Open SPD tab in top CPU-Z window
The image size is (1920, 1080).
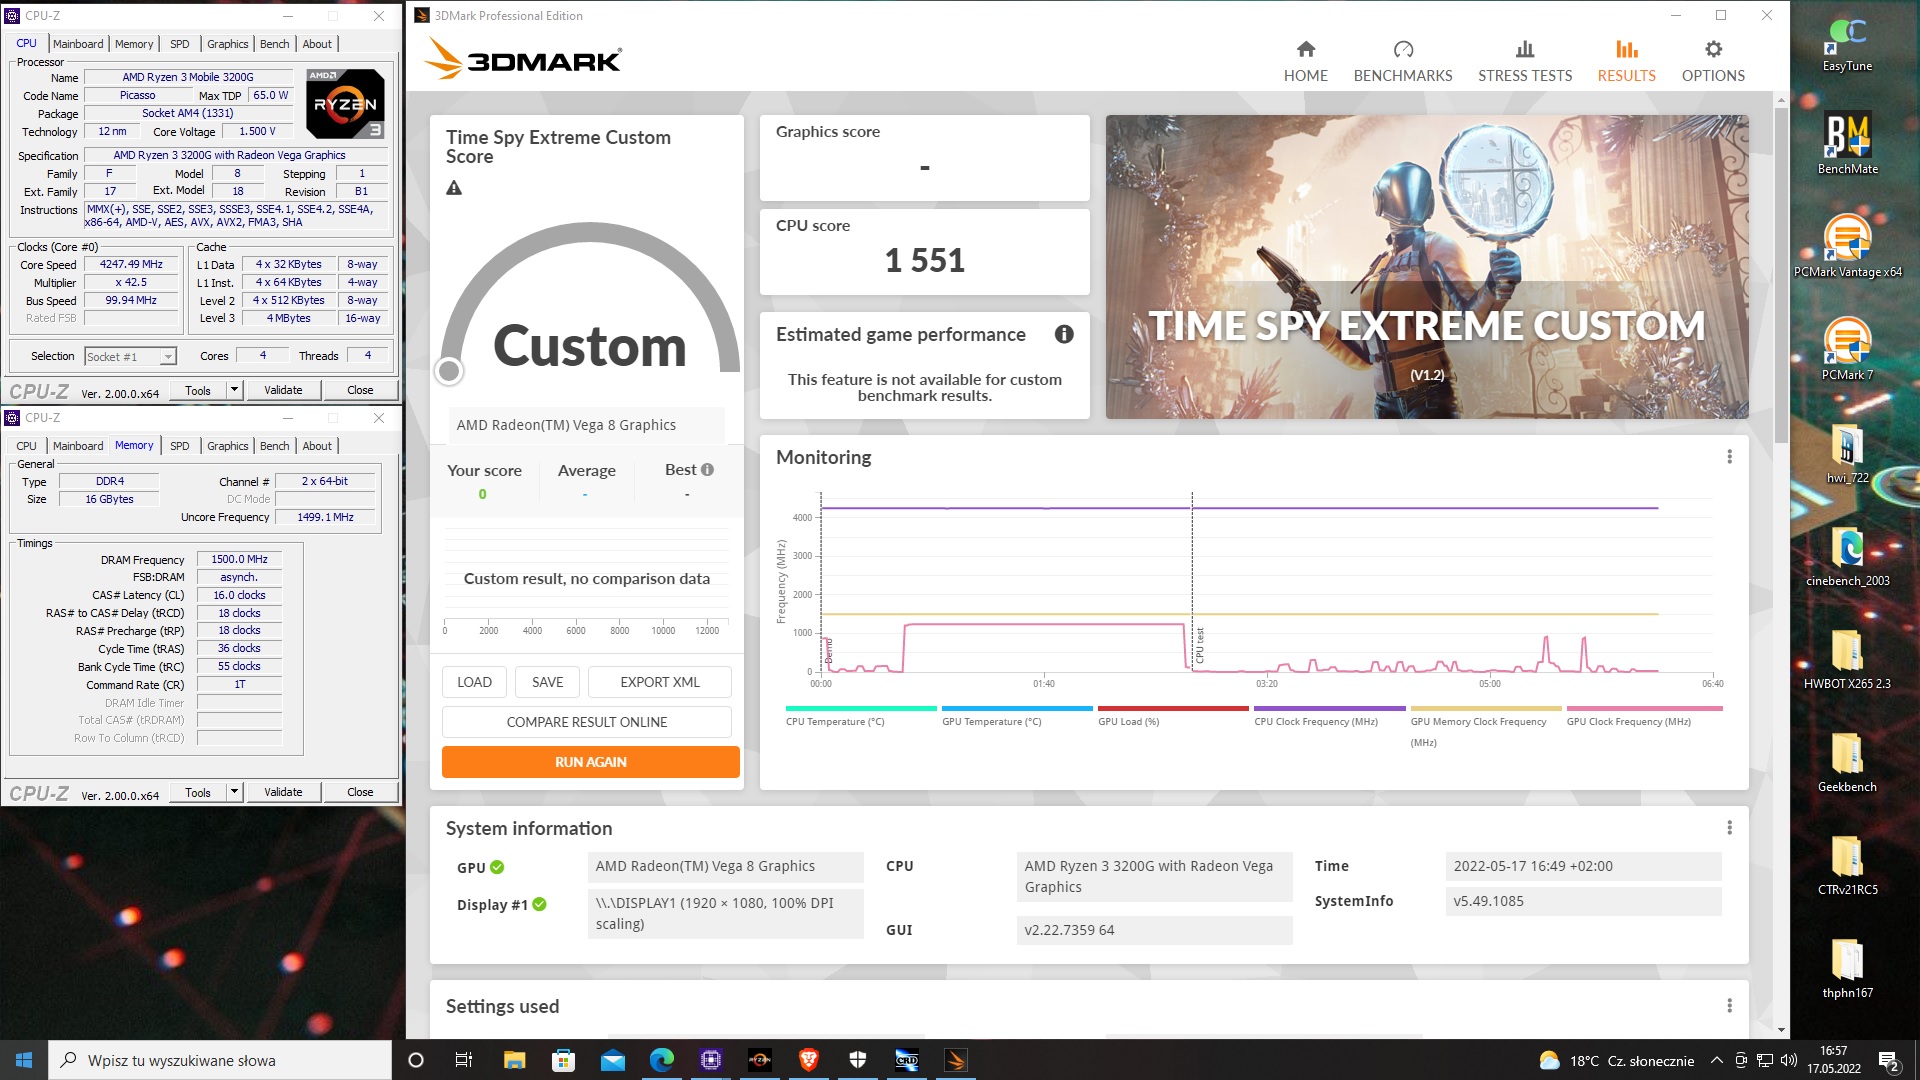pyautogui.click(x=180, y=44)
